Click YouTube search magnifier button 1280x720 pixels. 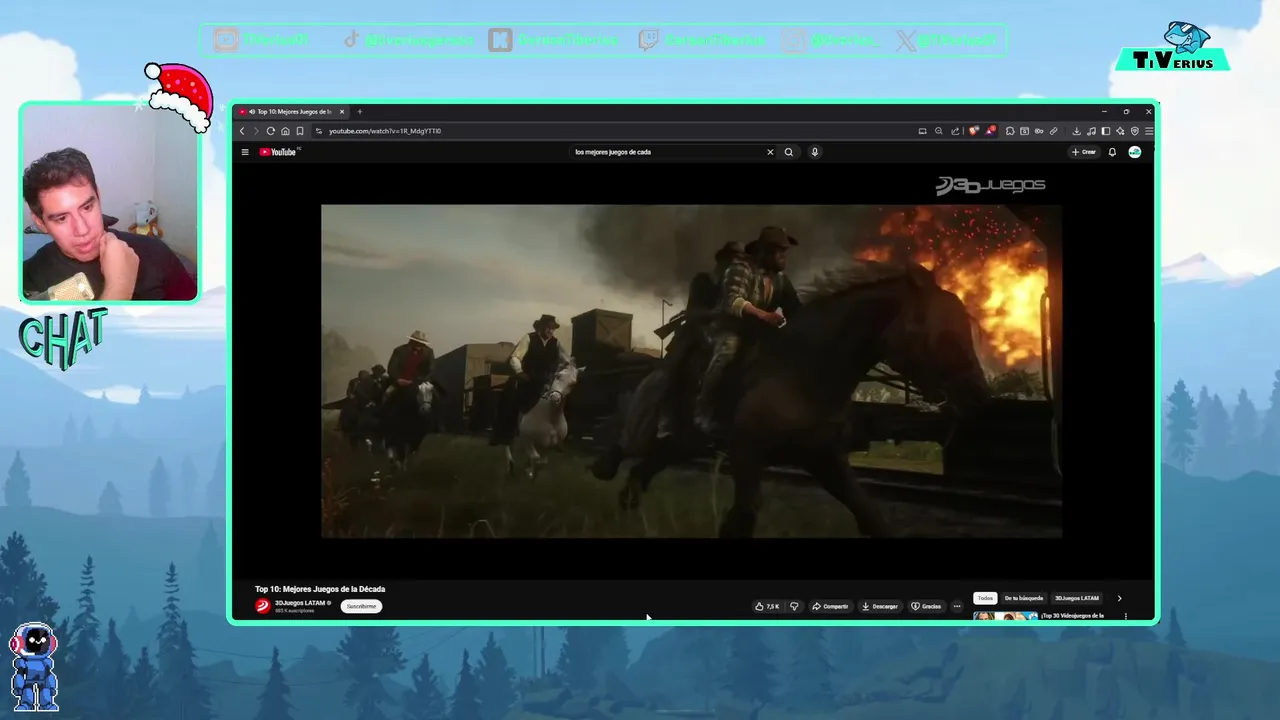[x=789, y=152]
